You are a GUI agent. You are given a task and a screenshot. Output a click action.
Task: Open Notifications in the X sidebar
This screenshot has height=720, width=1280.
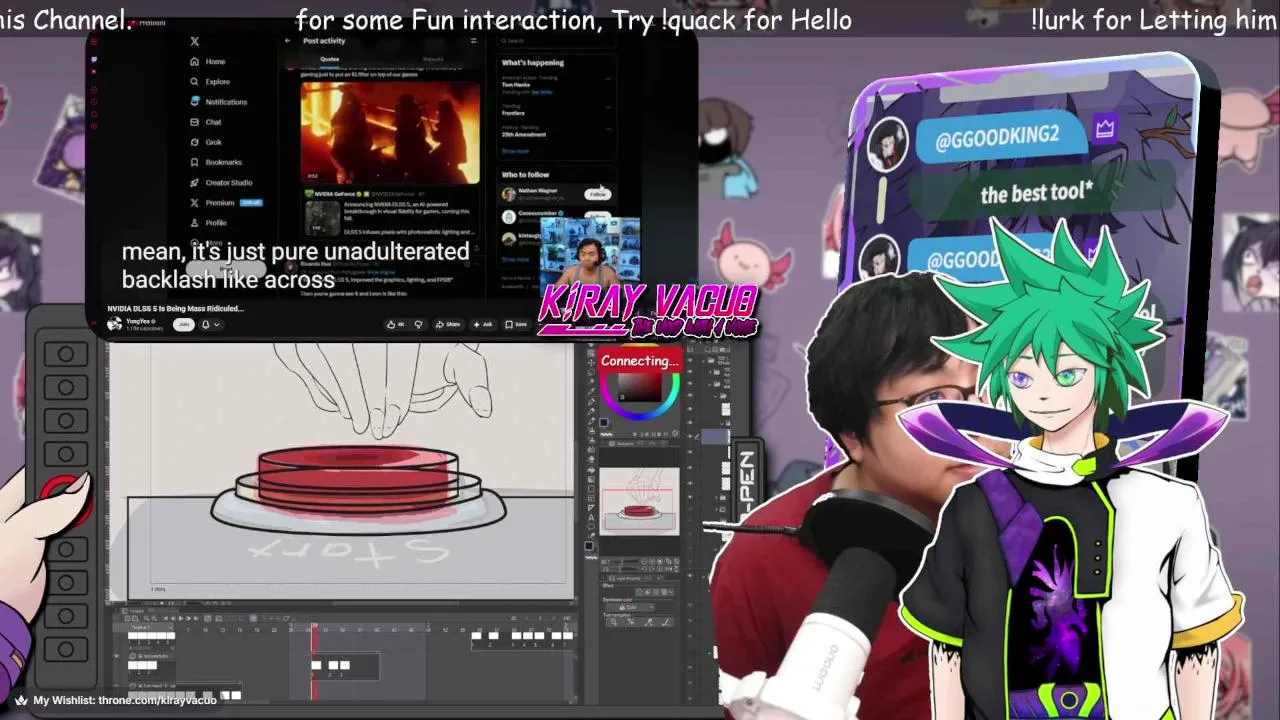pyautogui.click(x=218, y=102)
